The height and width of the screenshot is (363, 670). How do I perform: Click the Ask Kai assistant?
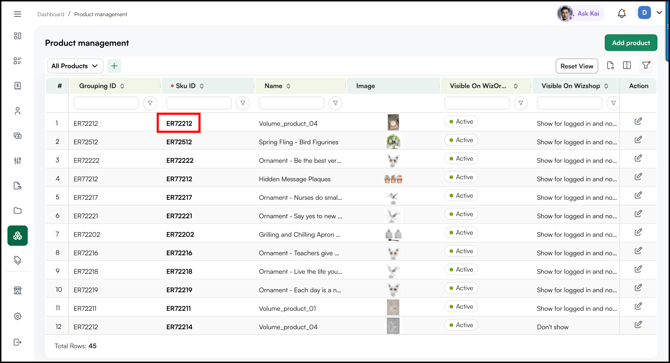(x=580, y=14)
